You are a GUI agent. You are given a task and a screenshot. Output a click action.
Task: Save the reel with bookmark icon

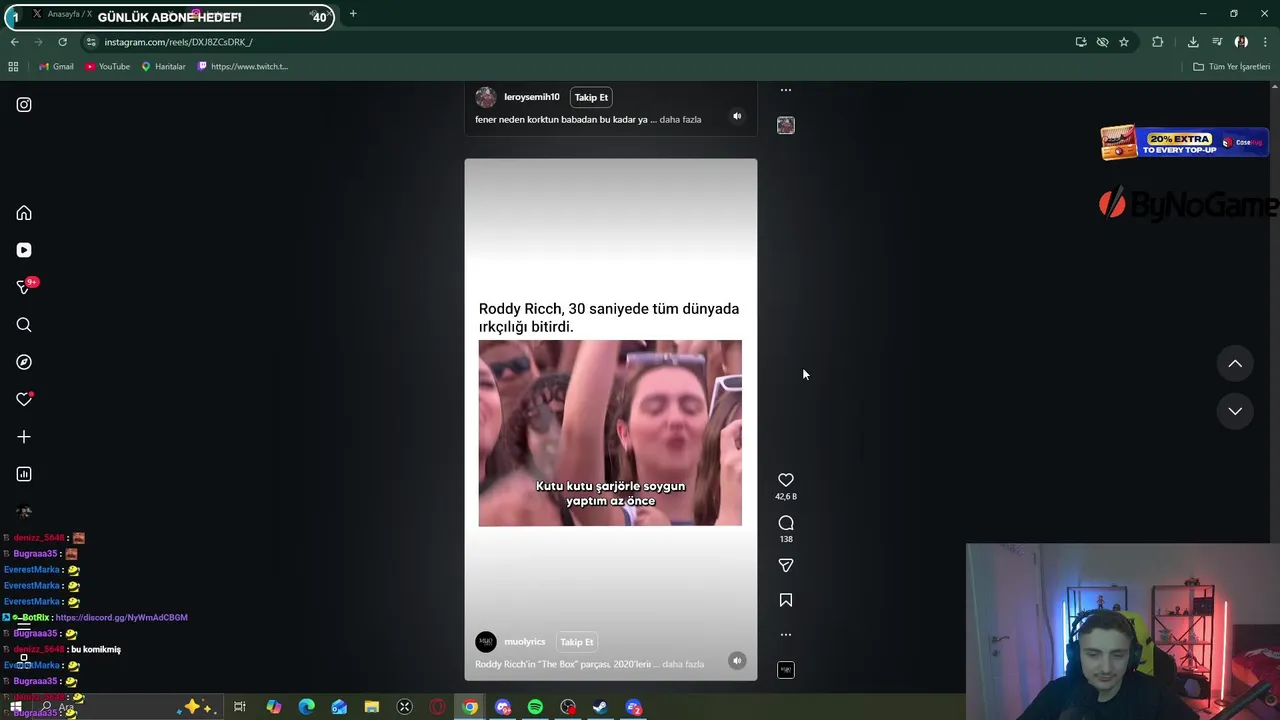786,600
